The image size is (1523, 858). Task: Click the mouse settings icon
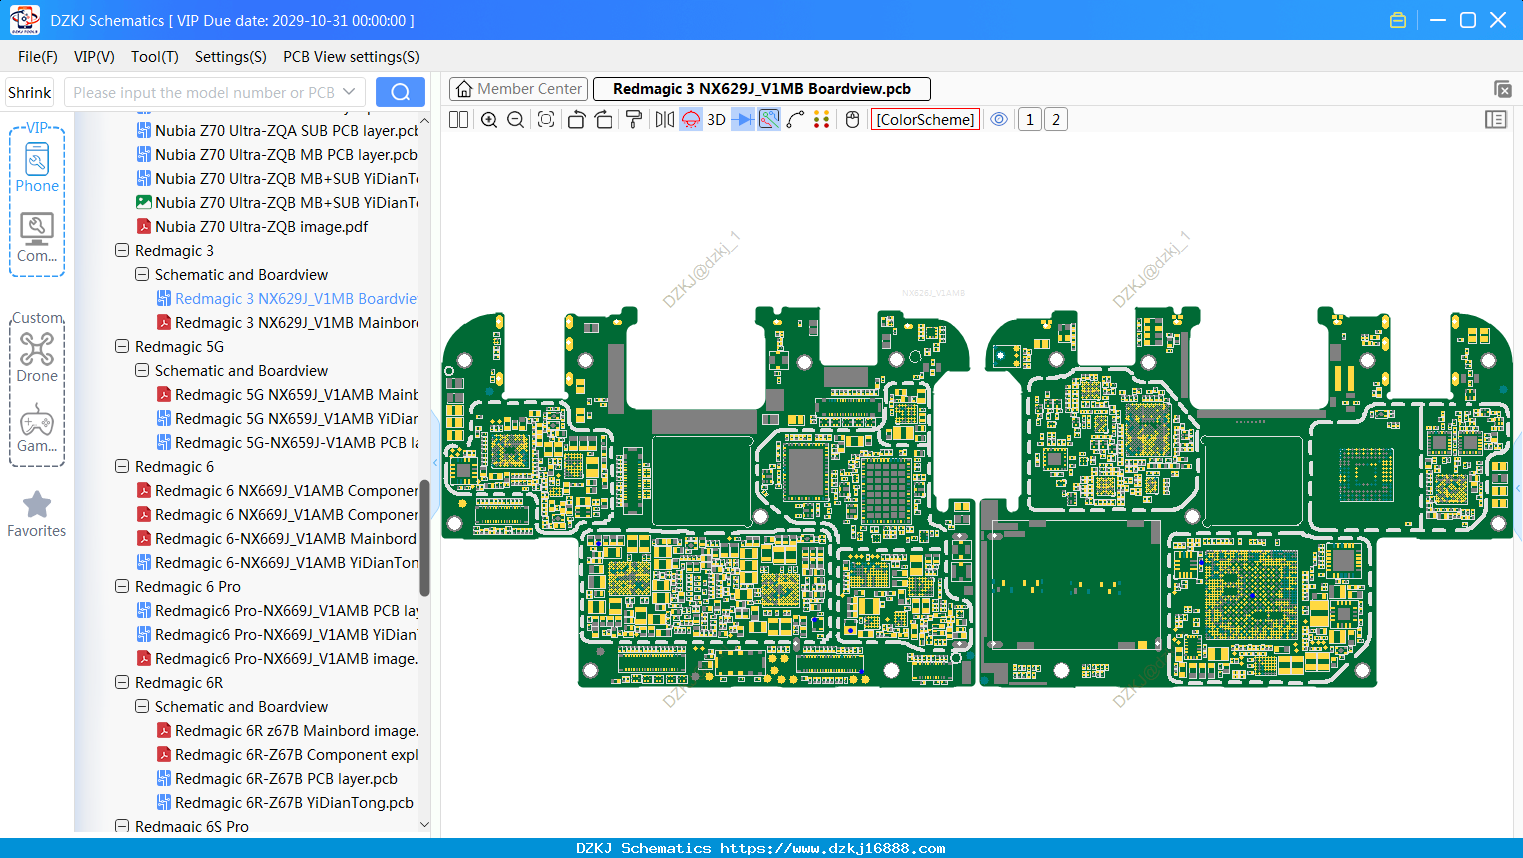(852, 120)
